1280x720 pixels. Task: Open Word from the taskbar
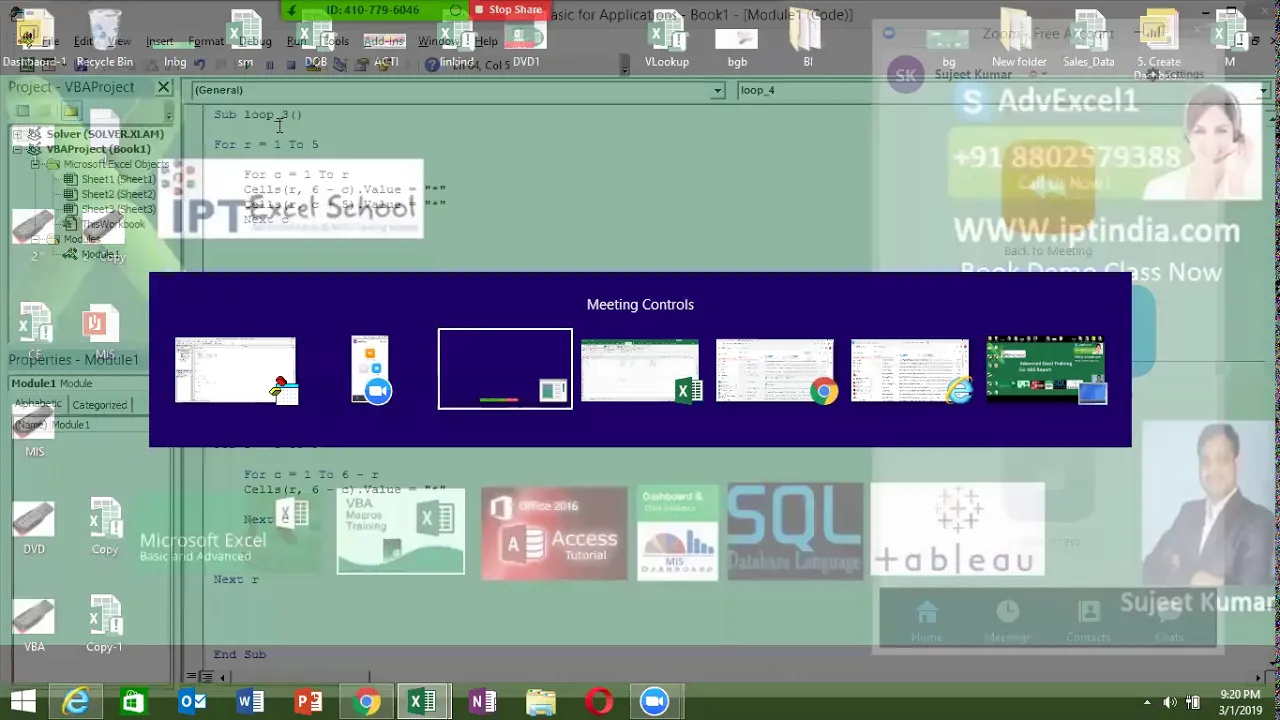pos(250,702)
